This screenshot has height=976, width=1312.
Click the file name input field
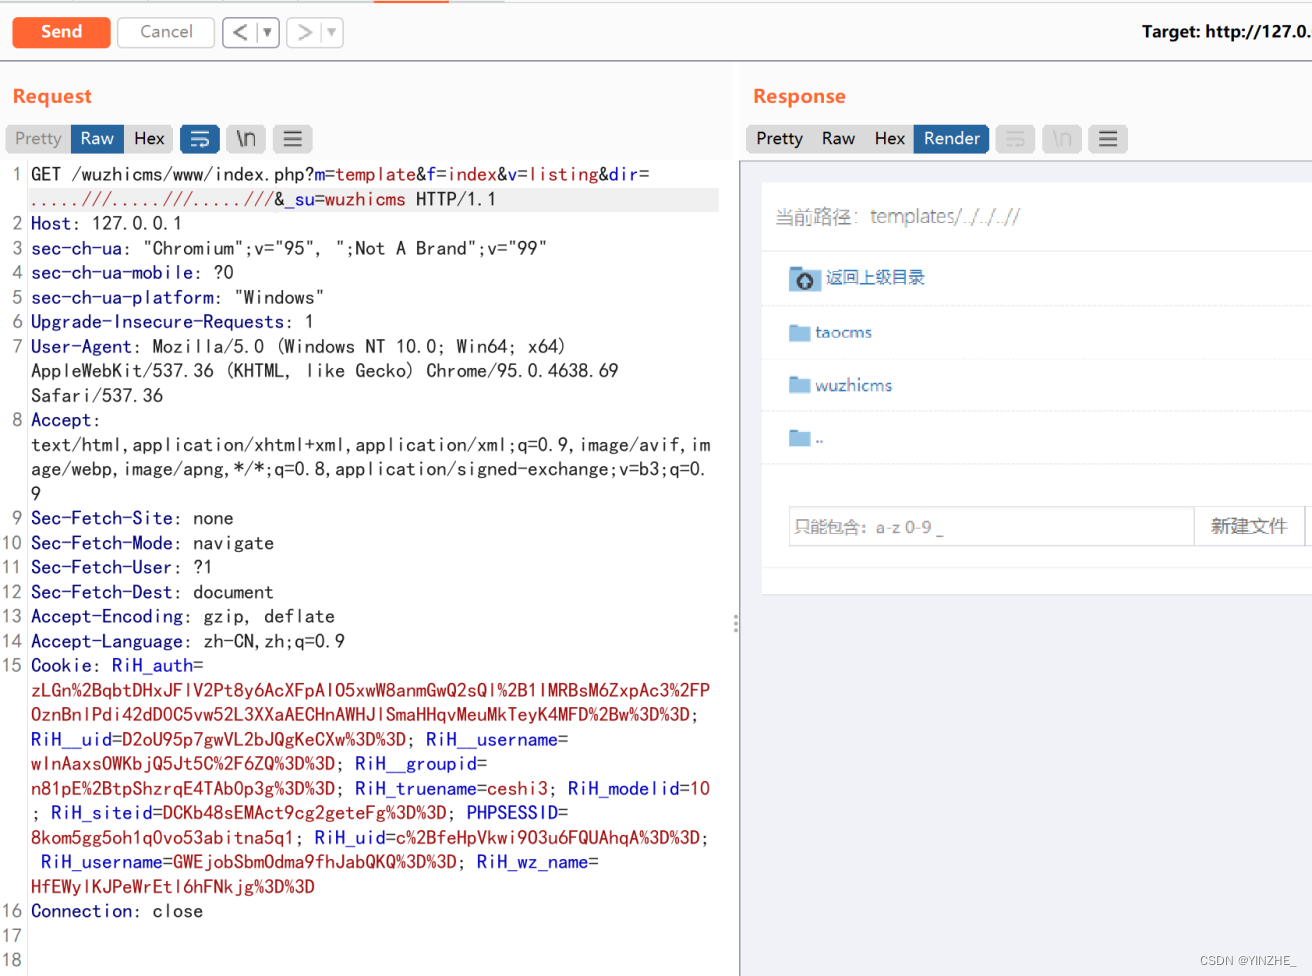point(991,526)
